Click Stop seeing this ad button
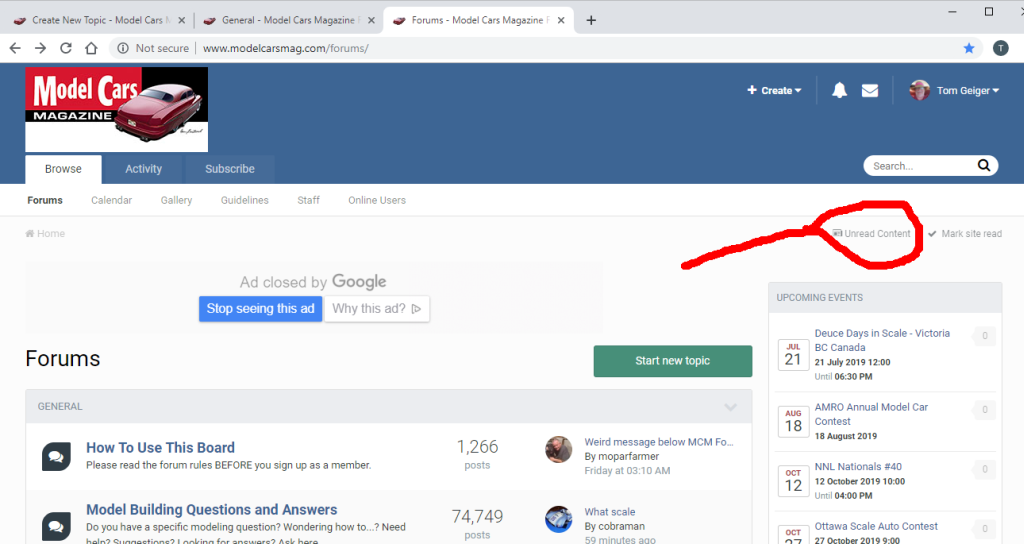1024x544 pixels. coord(260,309)
